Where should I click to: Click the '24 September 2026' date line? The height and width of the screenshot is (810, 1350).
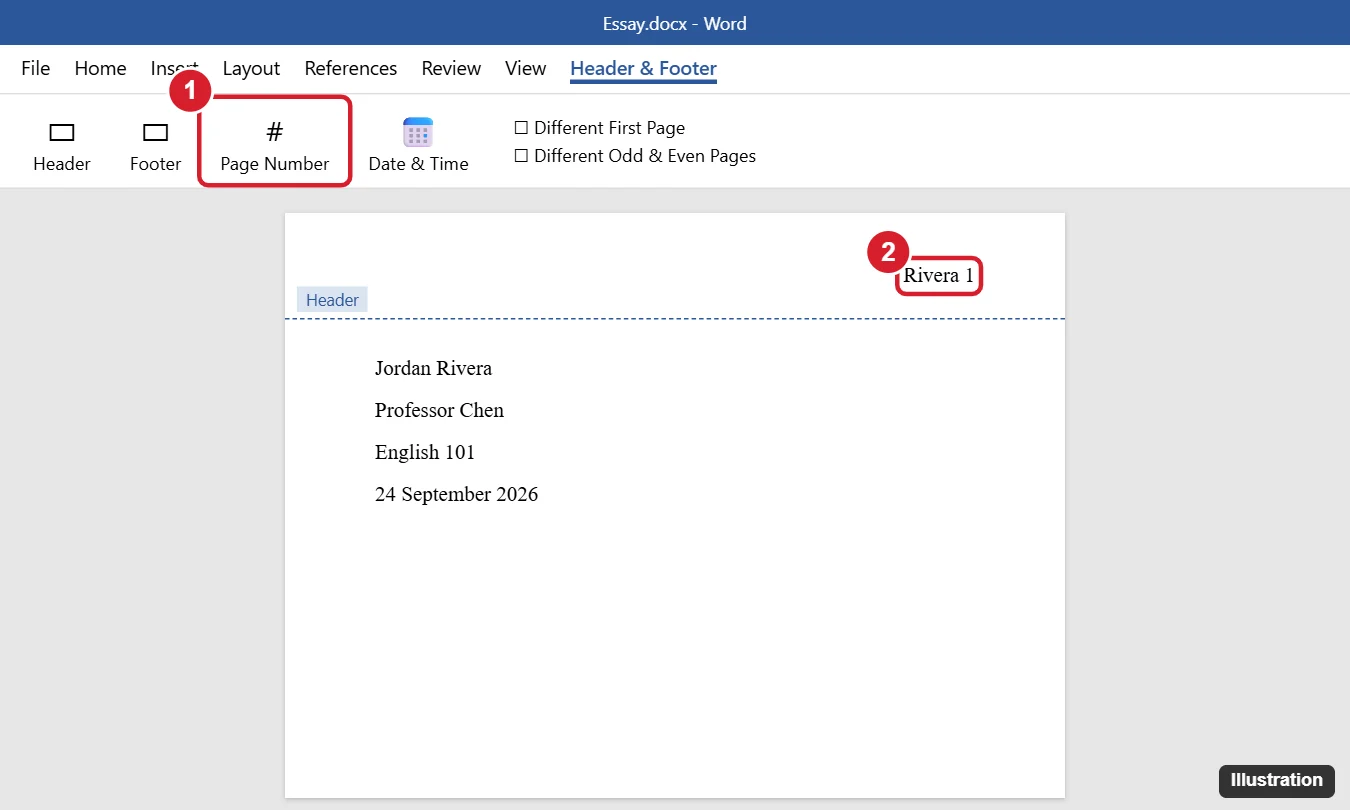456,494
